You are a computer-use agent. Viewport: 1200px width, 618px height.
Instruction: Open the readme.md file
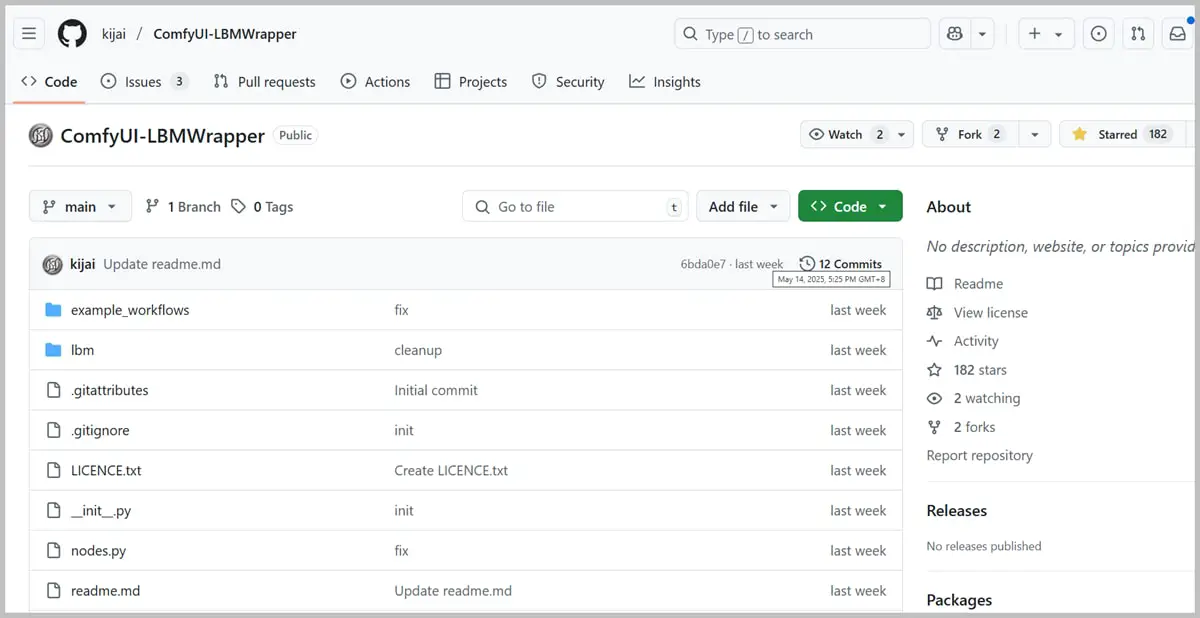pyautogui.click(x=105, y=590)
